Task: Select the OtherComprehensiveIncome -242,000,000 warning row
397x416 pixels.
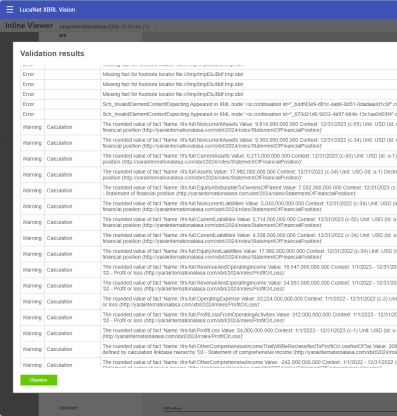Action: click(x=209, y=363)
